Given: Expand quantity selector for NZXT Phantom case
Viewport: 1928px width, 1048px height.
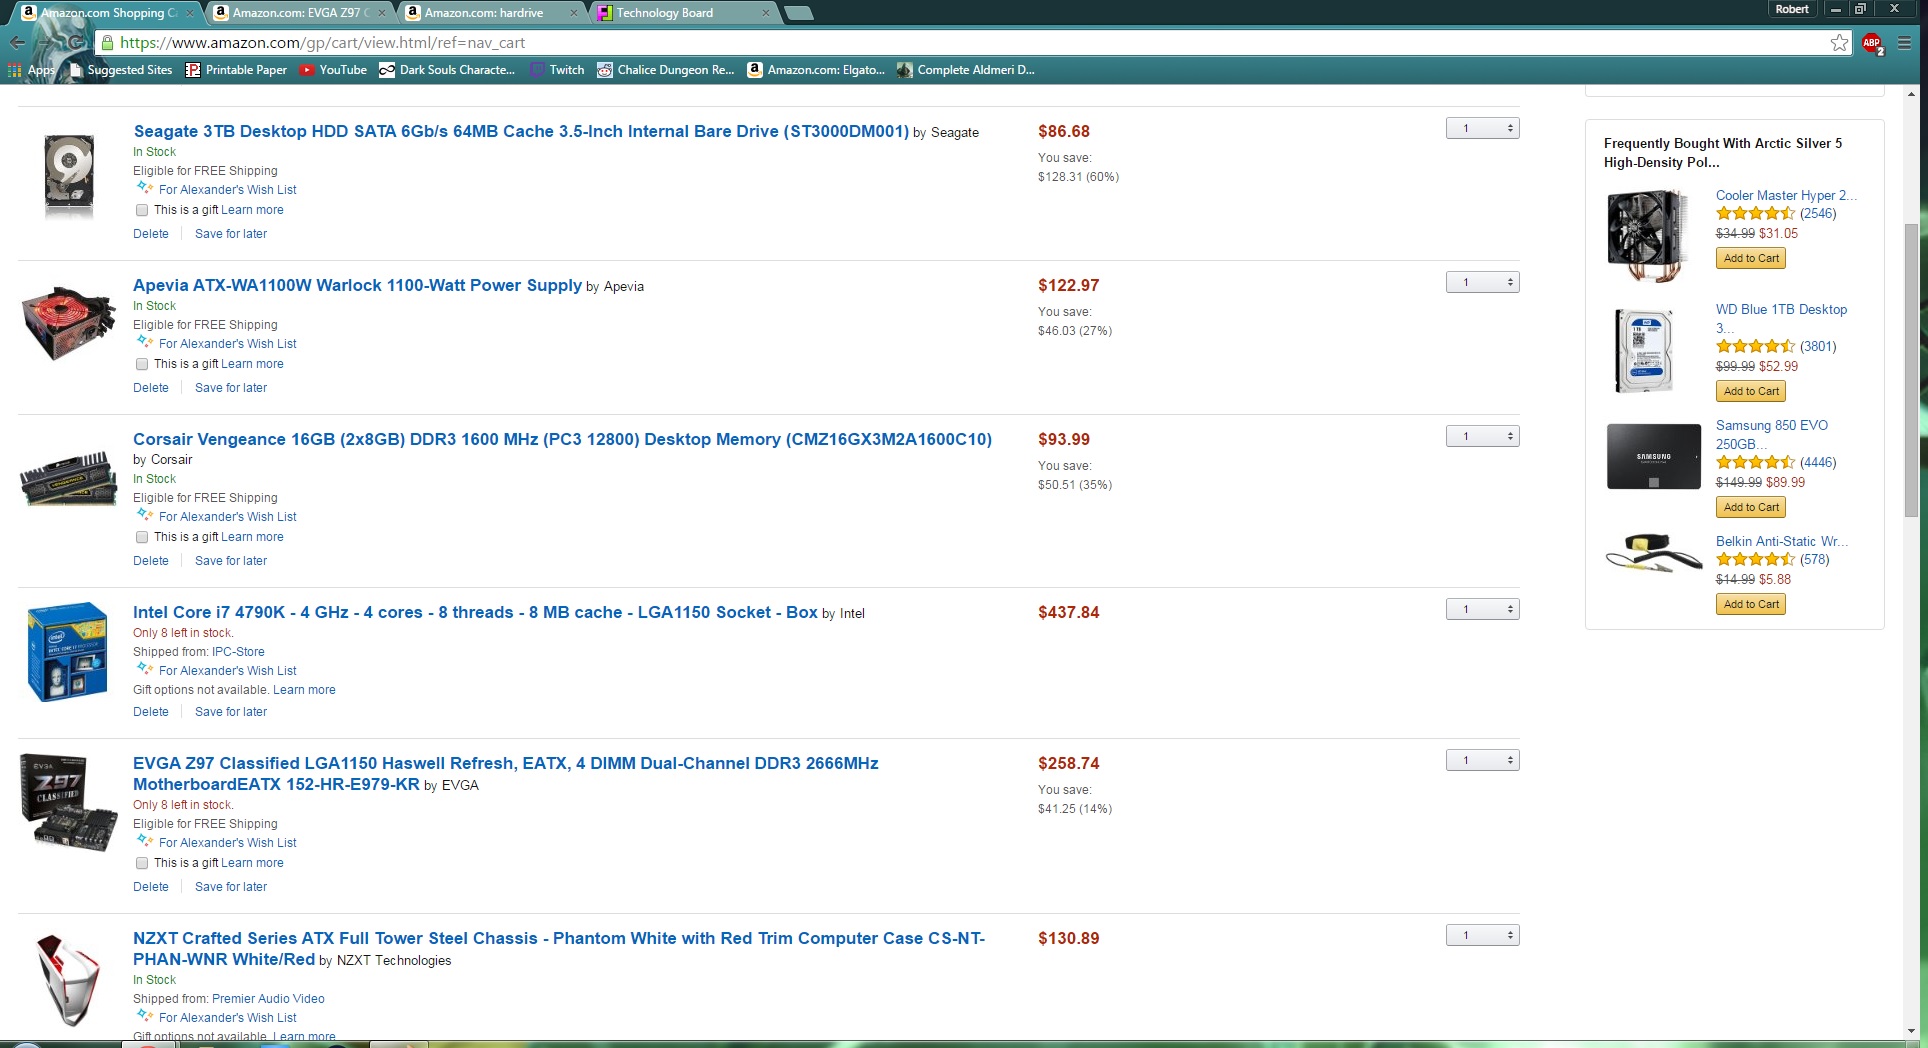Looking at the screenshot, I should pyautogui.click(x=1482, y=936).
